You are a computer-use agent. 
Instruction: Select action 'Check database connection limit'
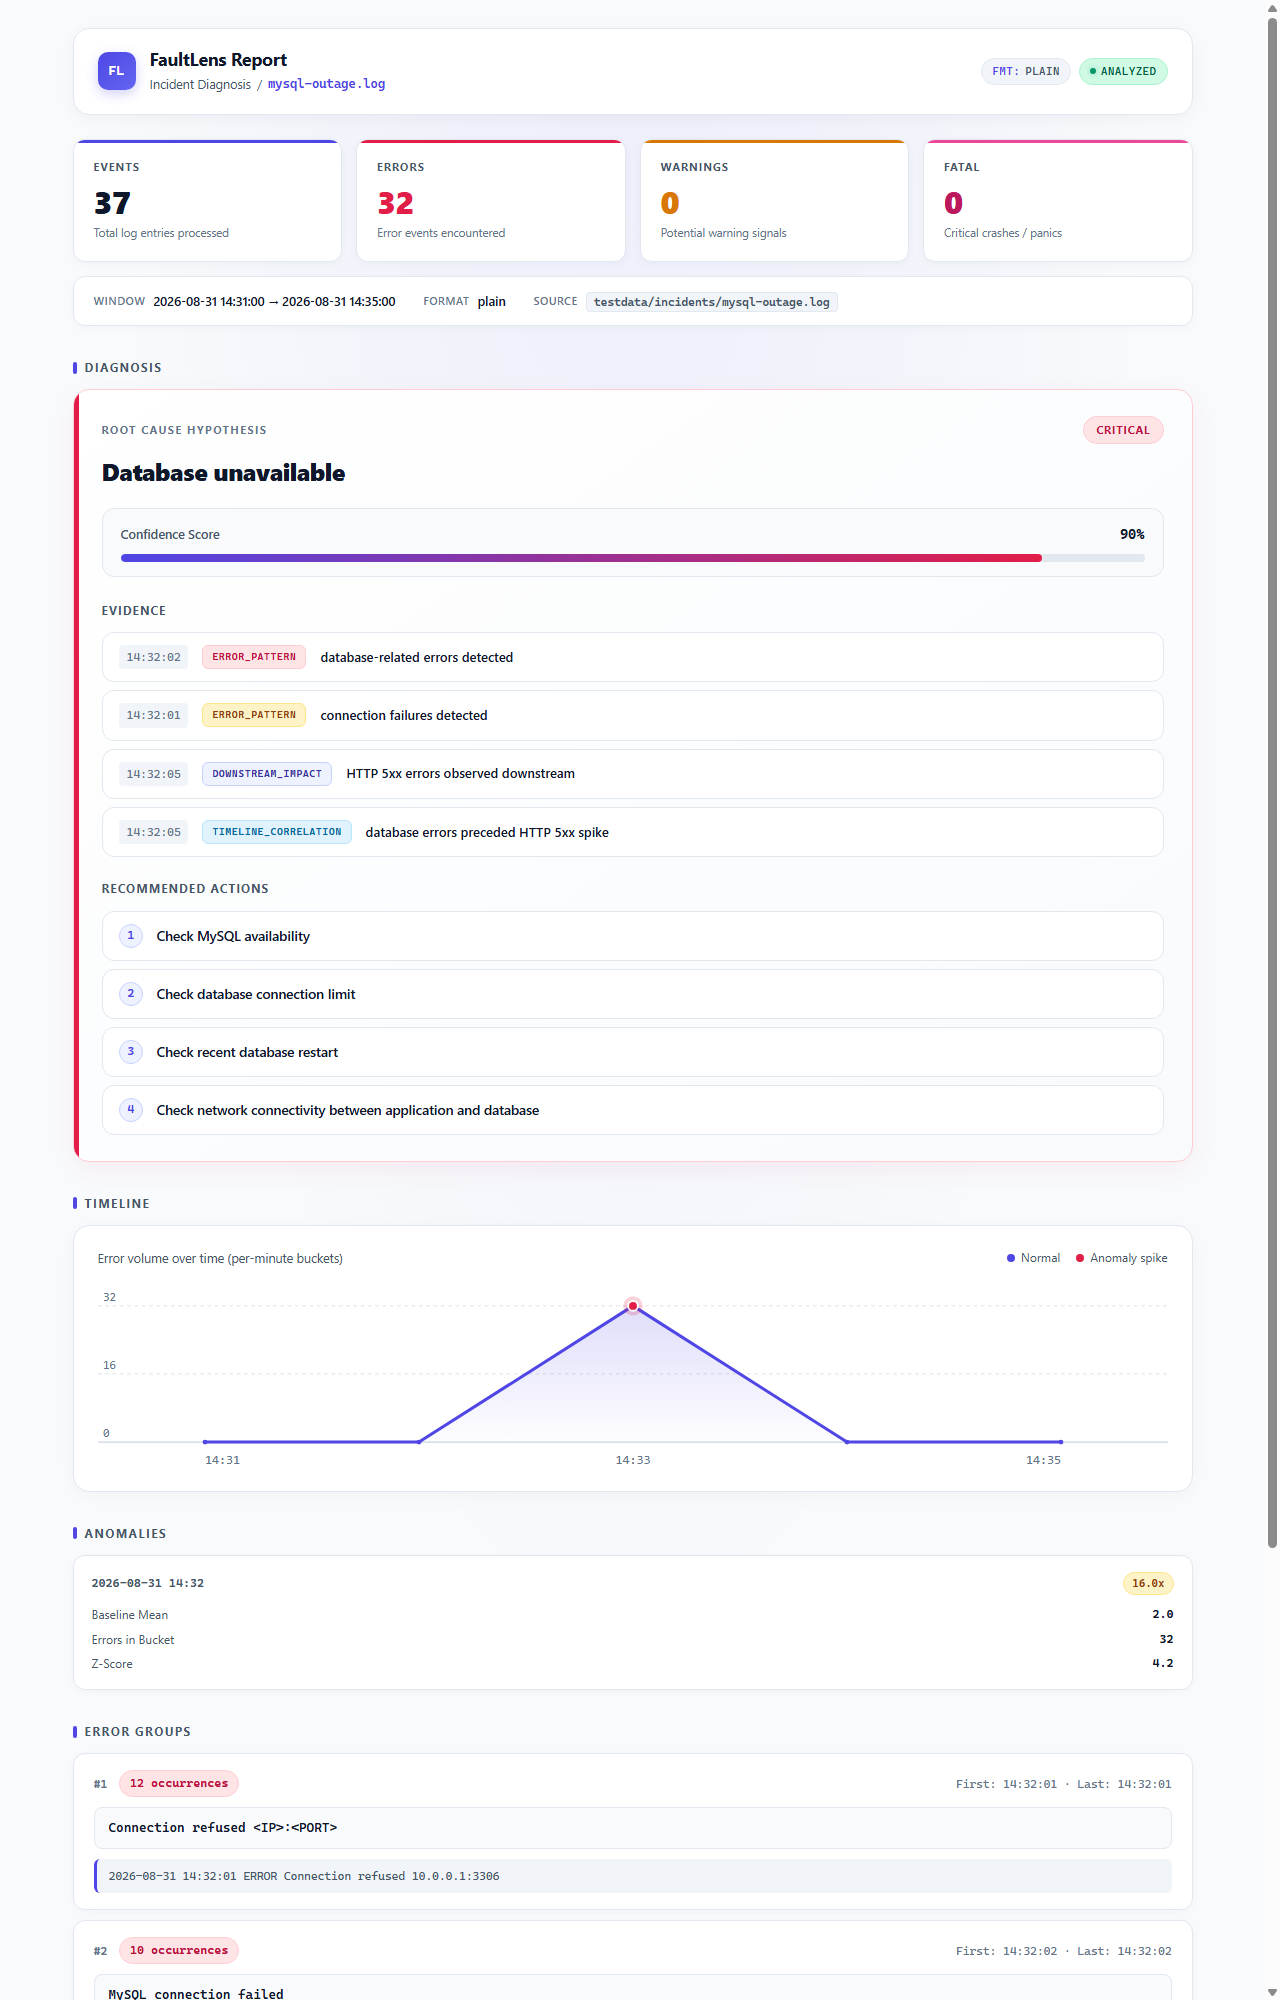(x=632, y=994)
